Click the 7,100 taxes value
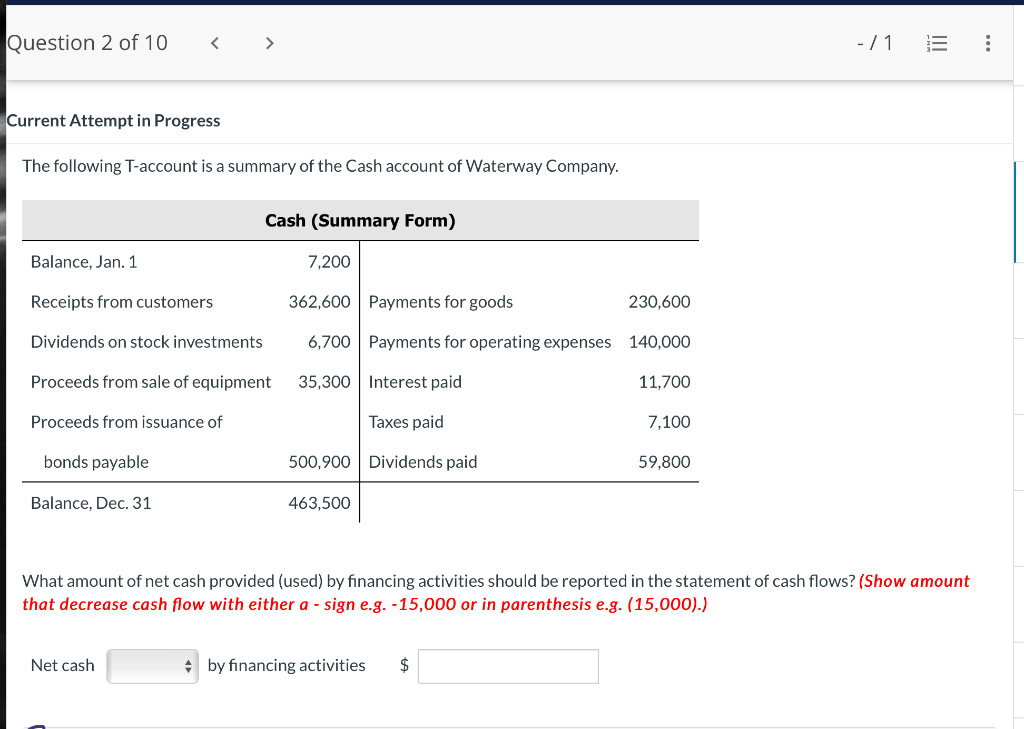The height and width of the screenshot is (729, 1024). tap(669, 422)
